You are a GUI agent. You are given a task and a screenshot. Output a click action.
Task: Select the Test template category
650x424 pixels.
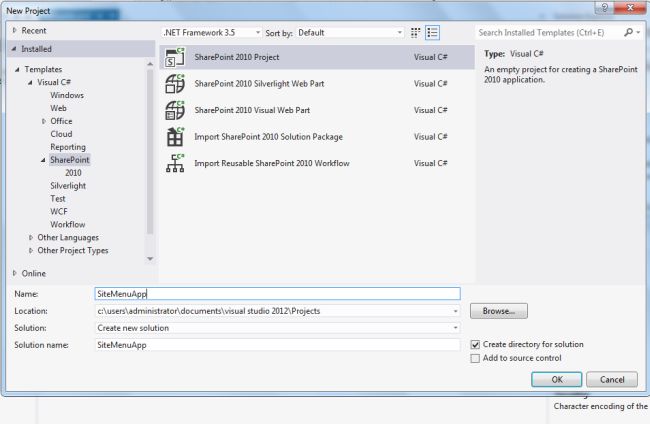click(x=58, y=199)
